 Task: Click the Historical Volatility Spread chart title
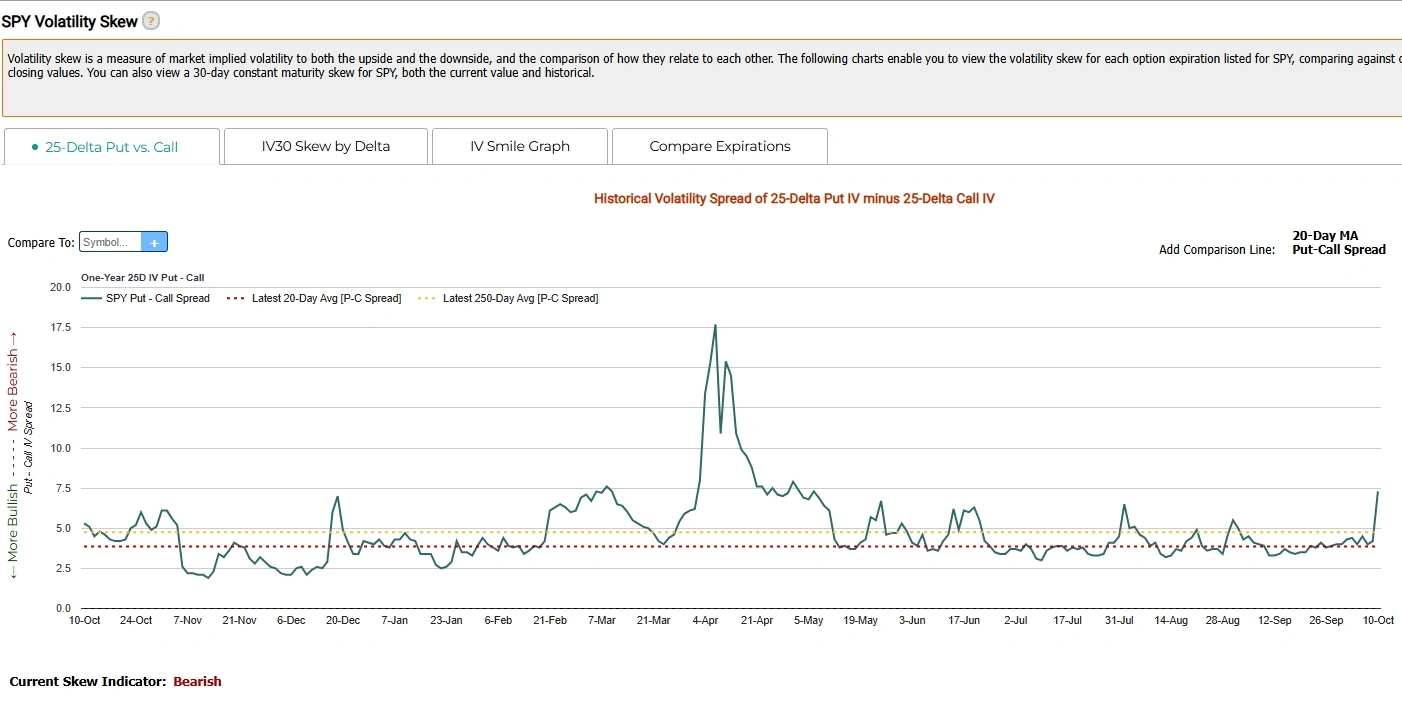click(794, 199)
